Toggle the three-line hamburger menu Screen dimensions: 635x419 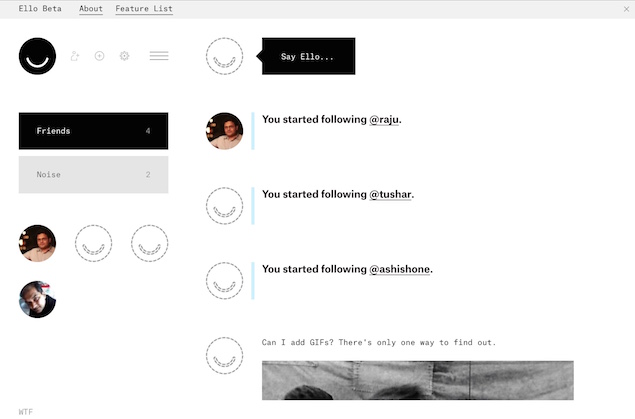tap(158, 56)
